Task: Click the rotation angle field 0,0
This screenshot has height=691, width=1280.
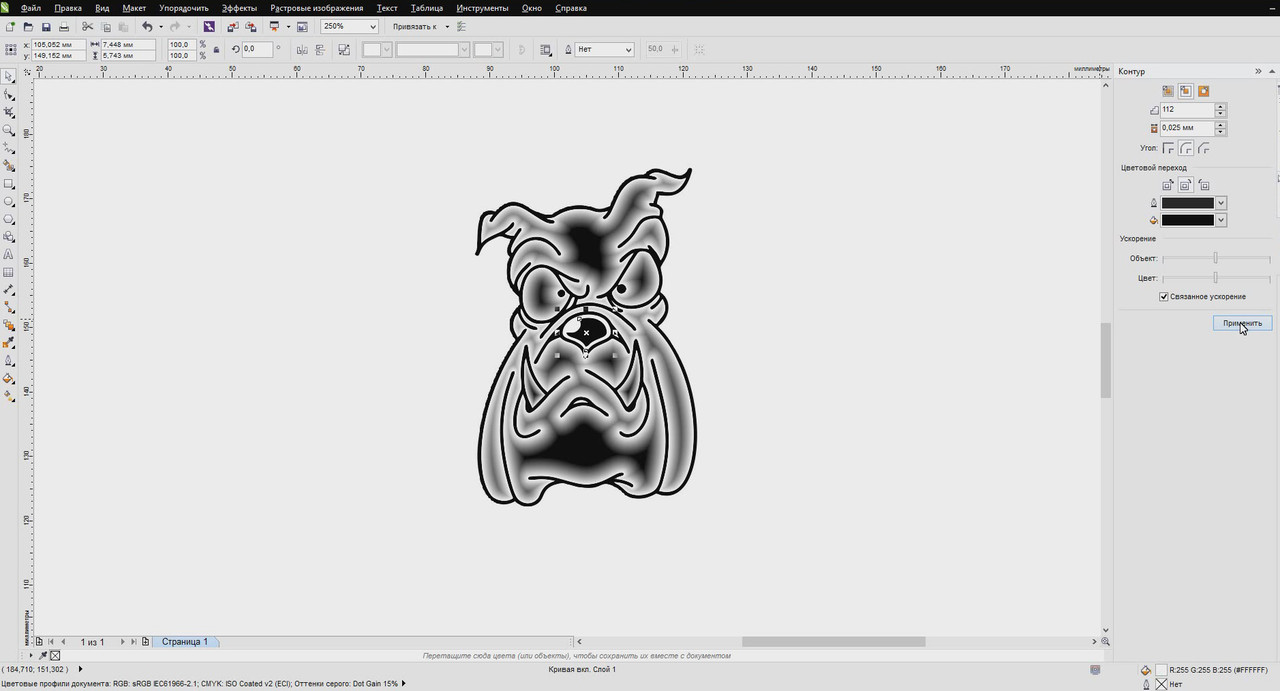Action: 256,49
